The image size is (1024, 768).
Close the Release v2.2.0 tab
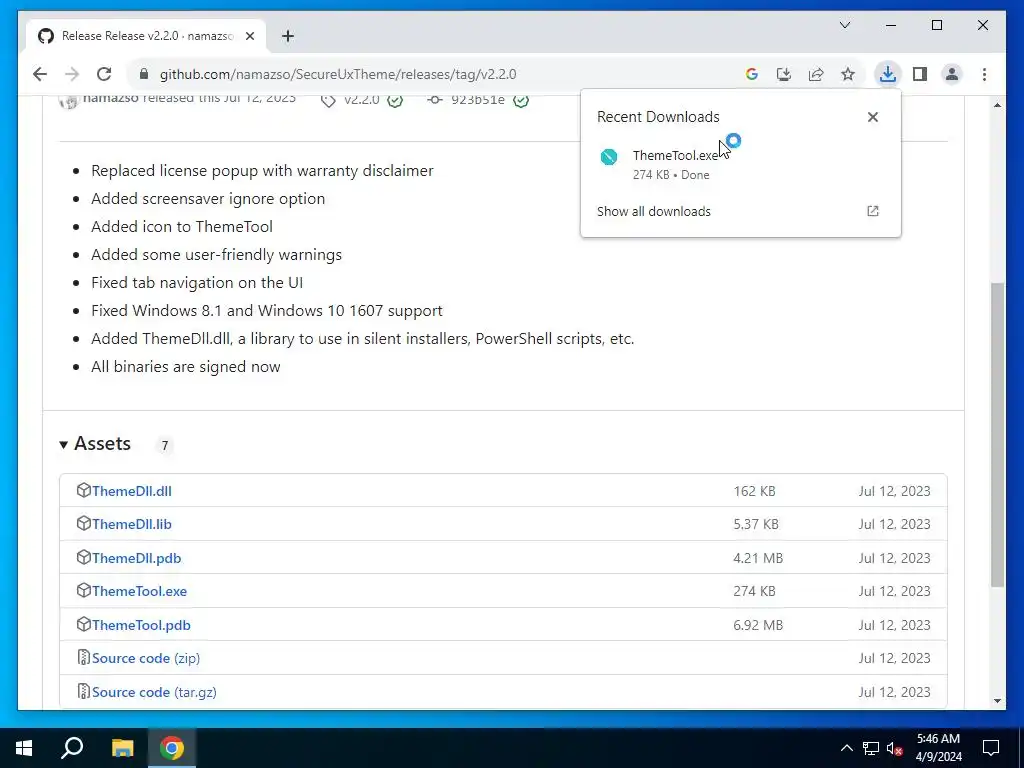249,36
